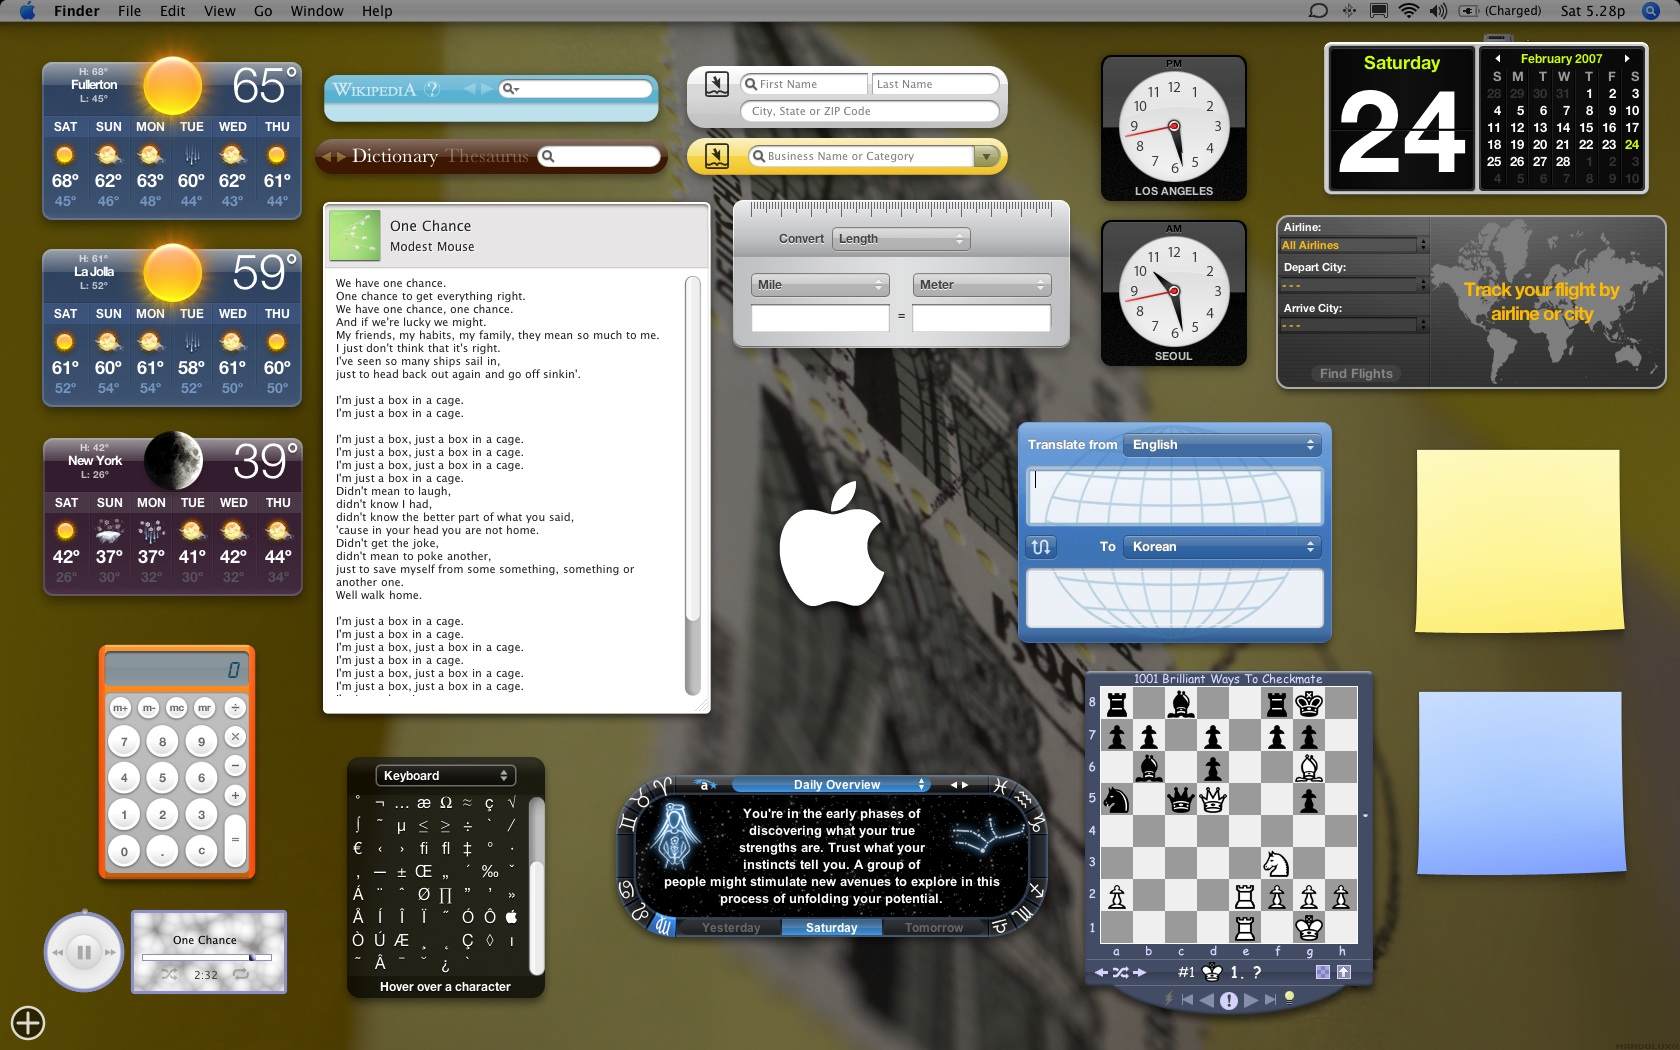The width and height of the screenshot is (1680, 1050).
Task: Open the Go menu
Action: pos(263,11)
